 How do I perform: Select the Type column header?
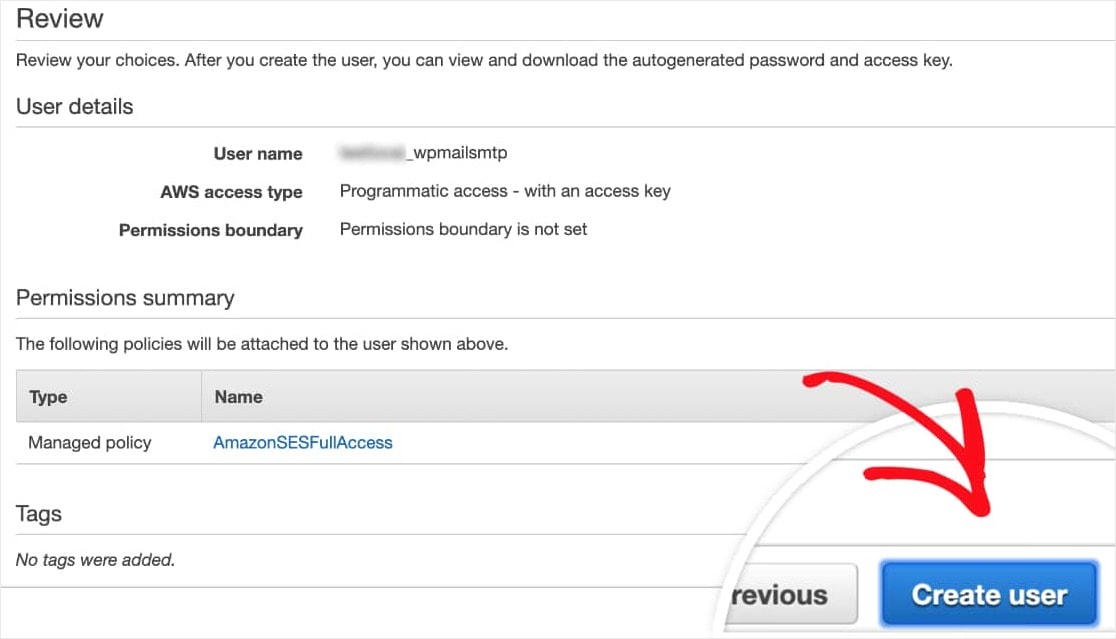coord(46,396)
